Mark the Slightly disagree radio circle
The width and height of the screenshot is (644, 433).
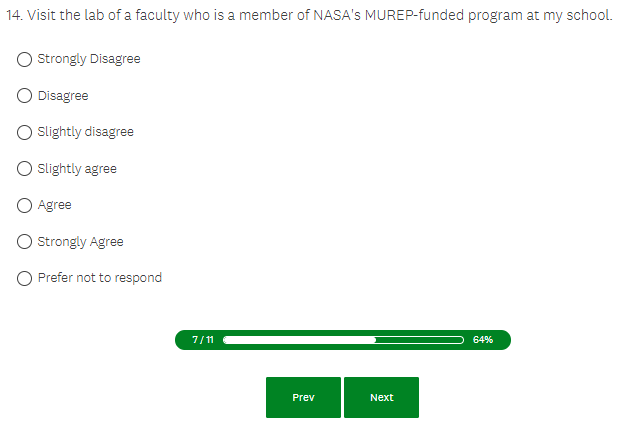point(25,132)
